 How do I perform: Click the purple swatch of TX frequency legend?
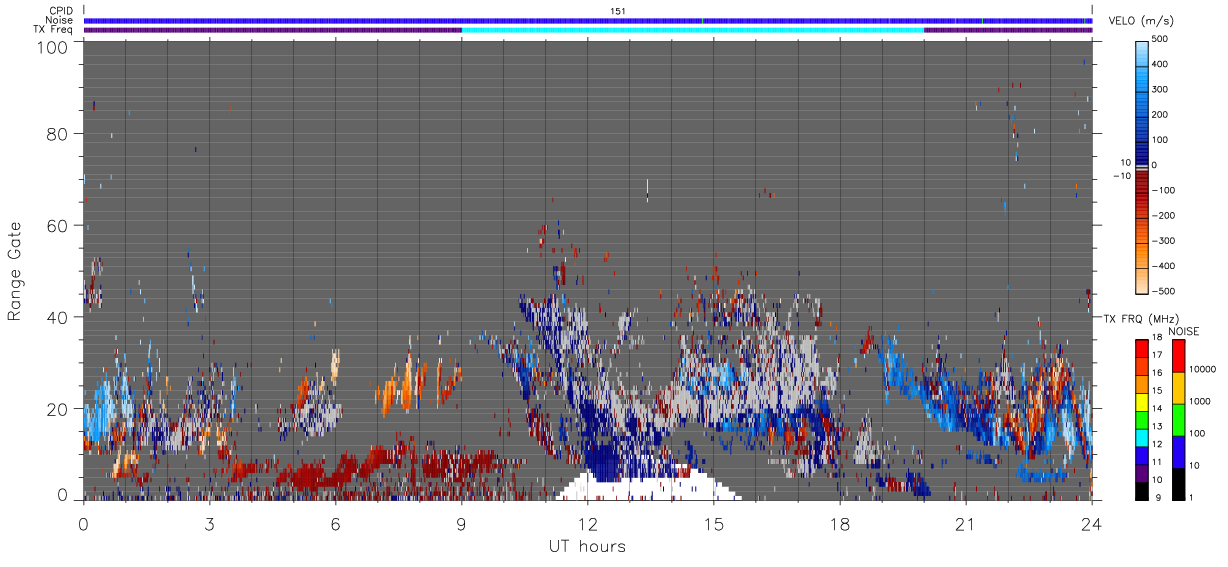coord(1142,473)
